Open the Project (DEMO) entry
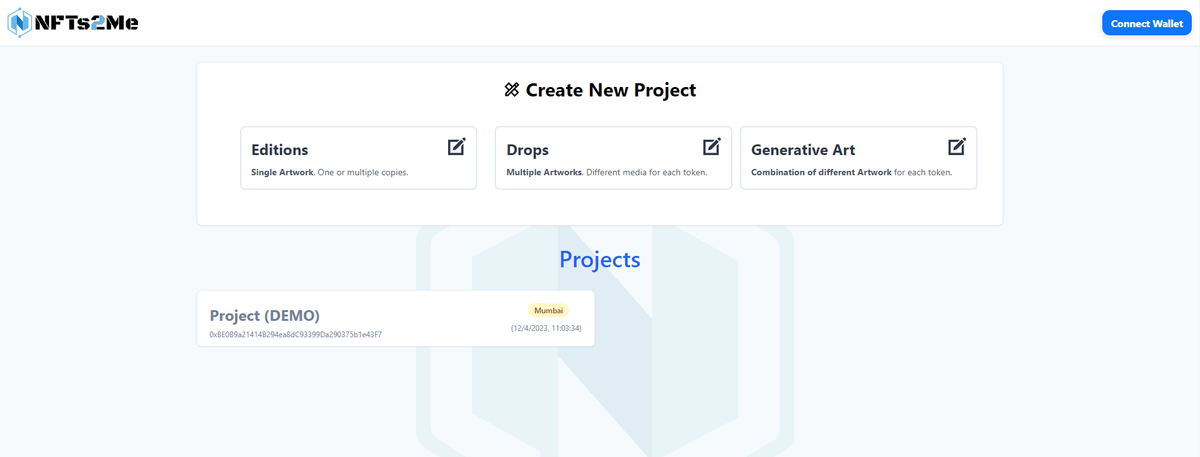 (265, 315)
